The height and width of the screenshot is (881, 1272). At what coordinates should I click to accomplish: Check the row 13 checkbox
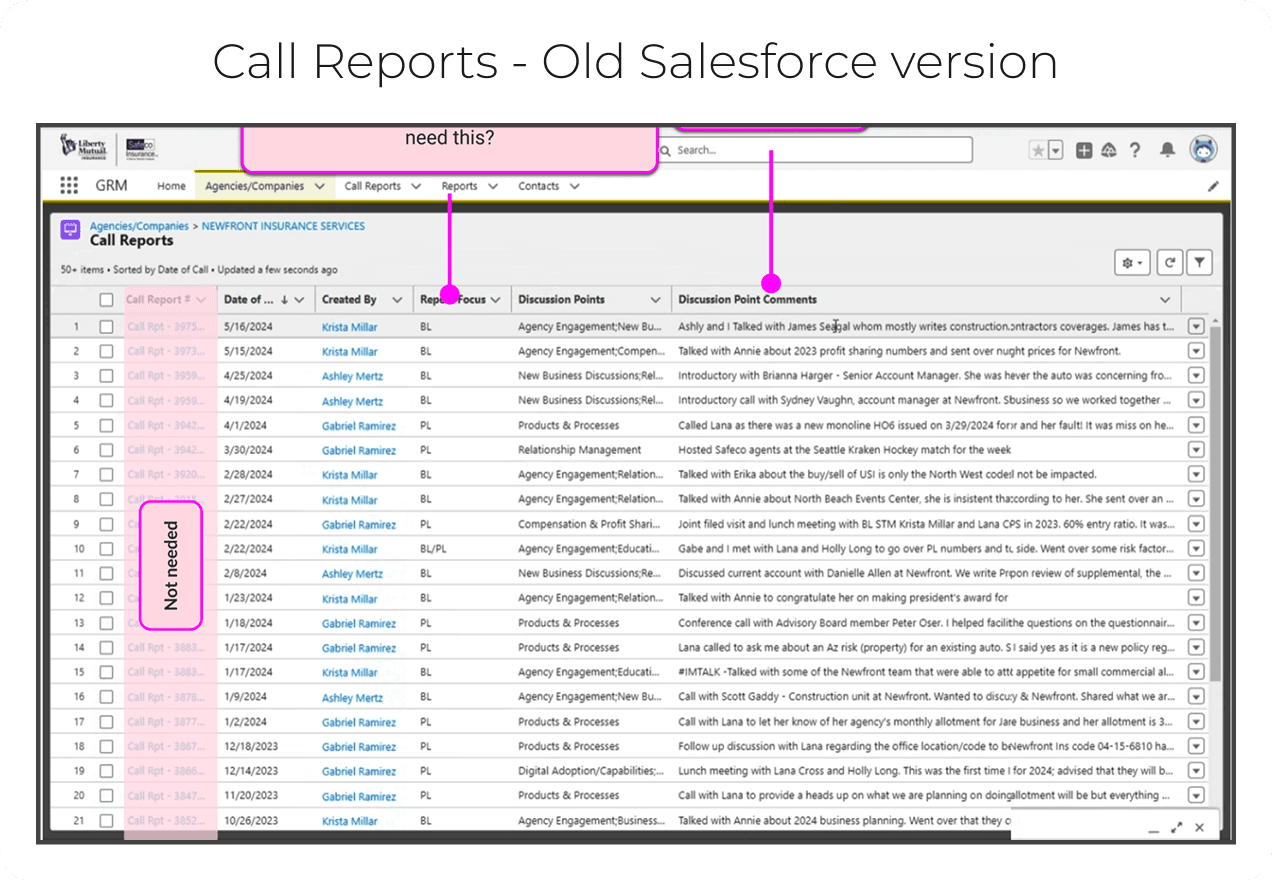106,623
